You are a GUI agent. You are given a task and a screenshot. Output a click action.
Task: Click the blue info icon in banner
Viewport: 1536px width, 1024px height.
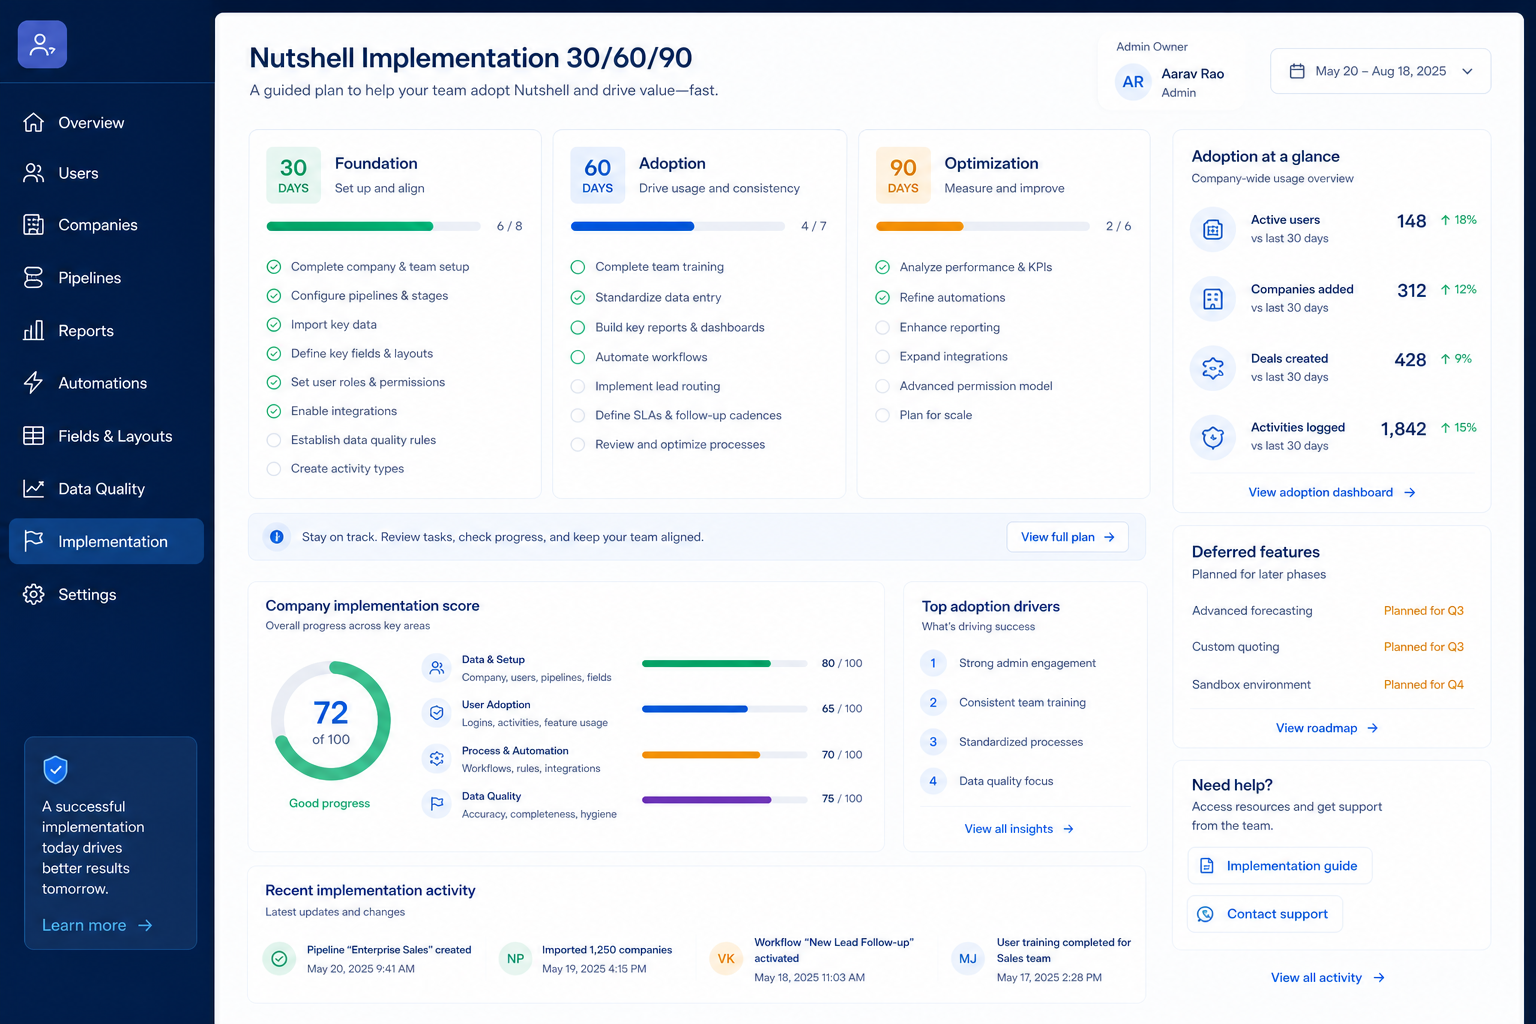click(x=277, y=537)
